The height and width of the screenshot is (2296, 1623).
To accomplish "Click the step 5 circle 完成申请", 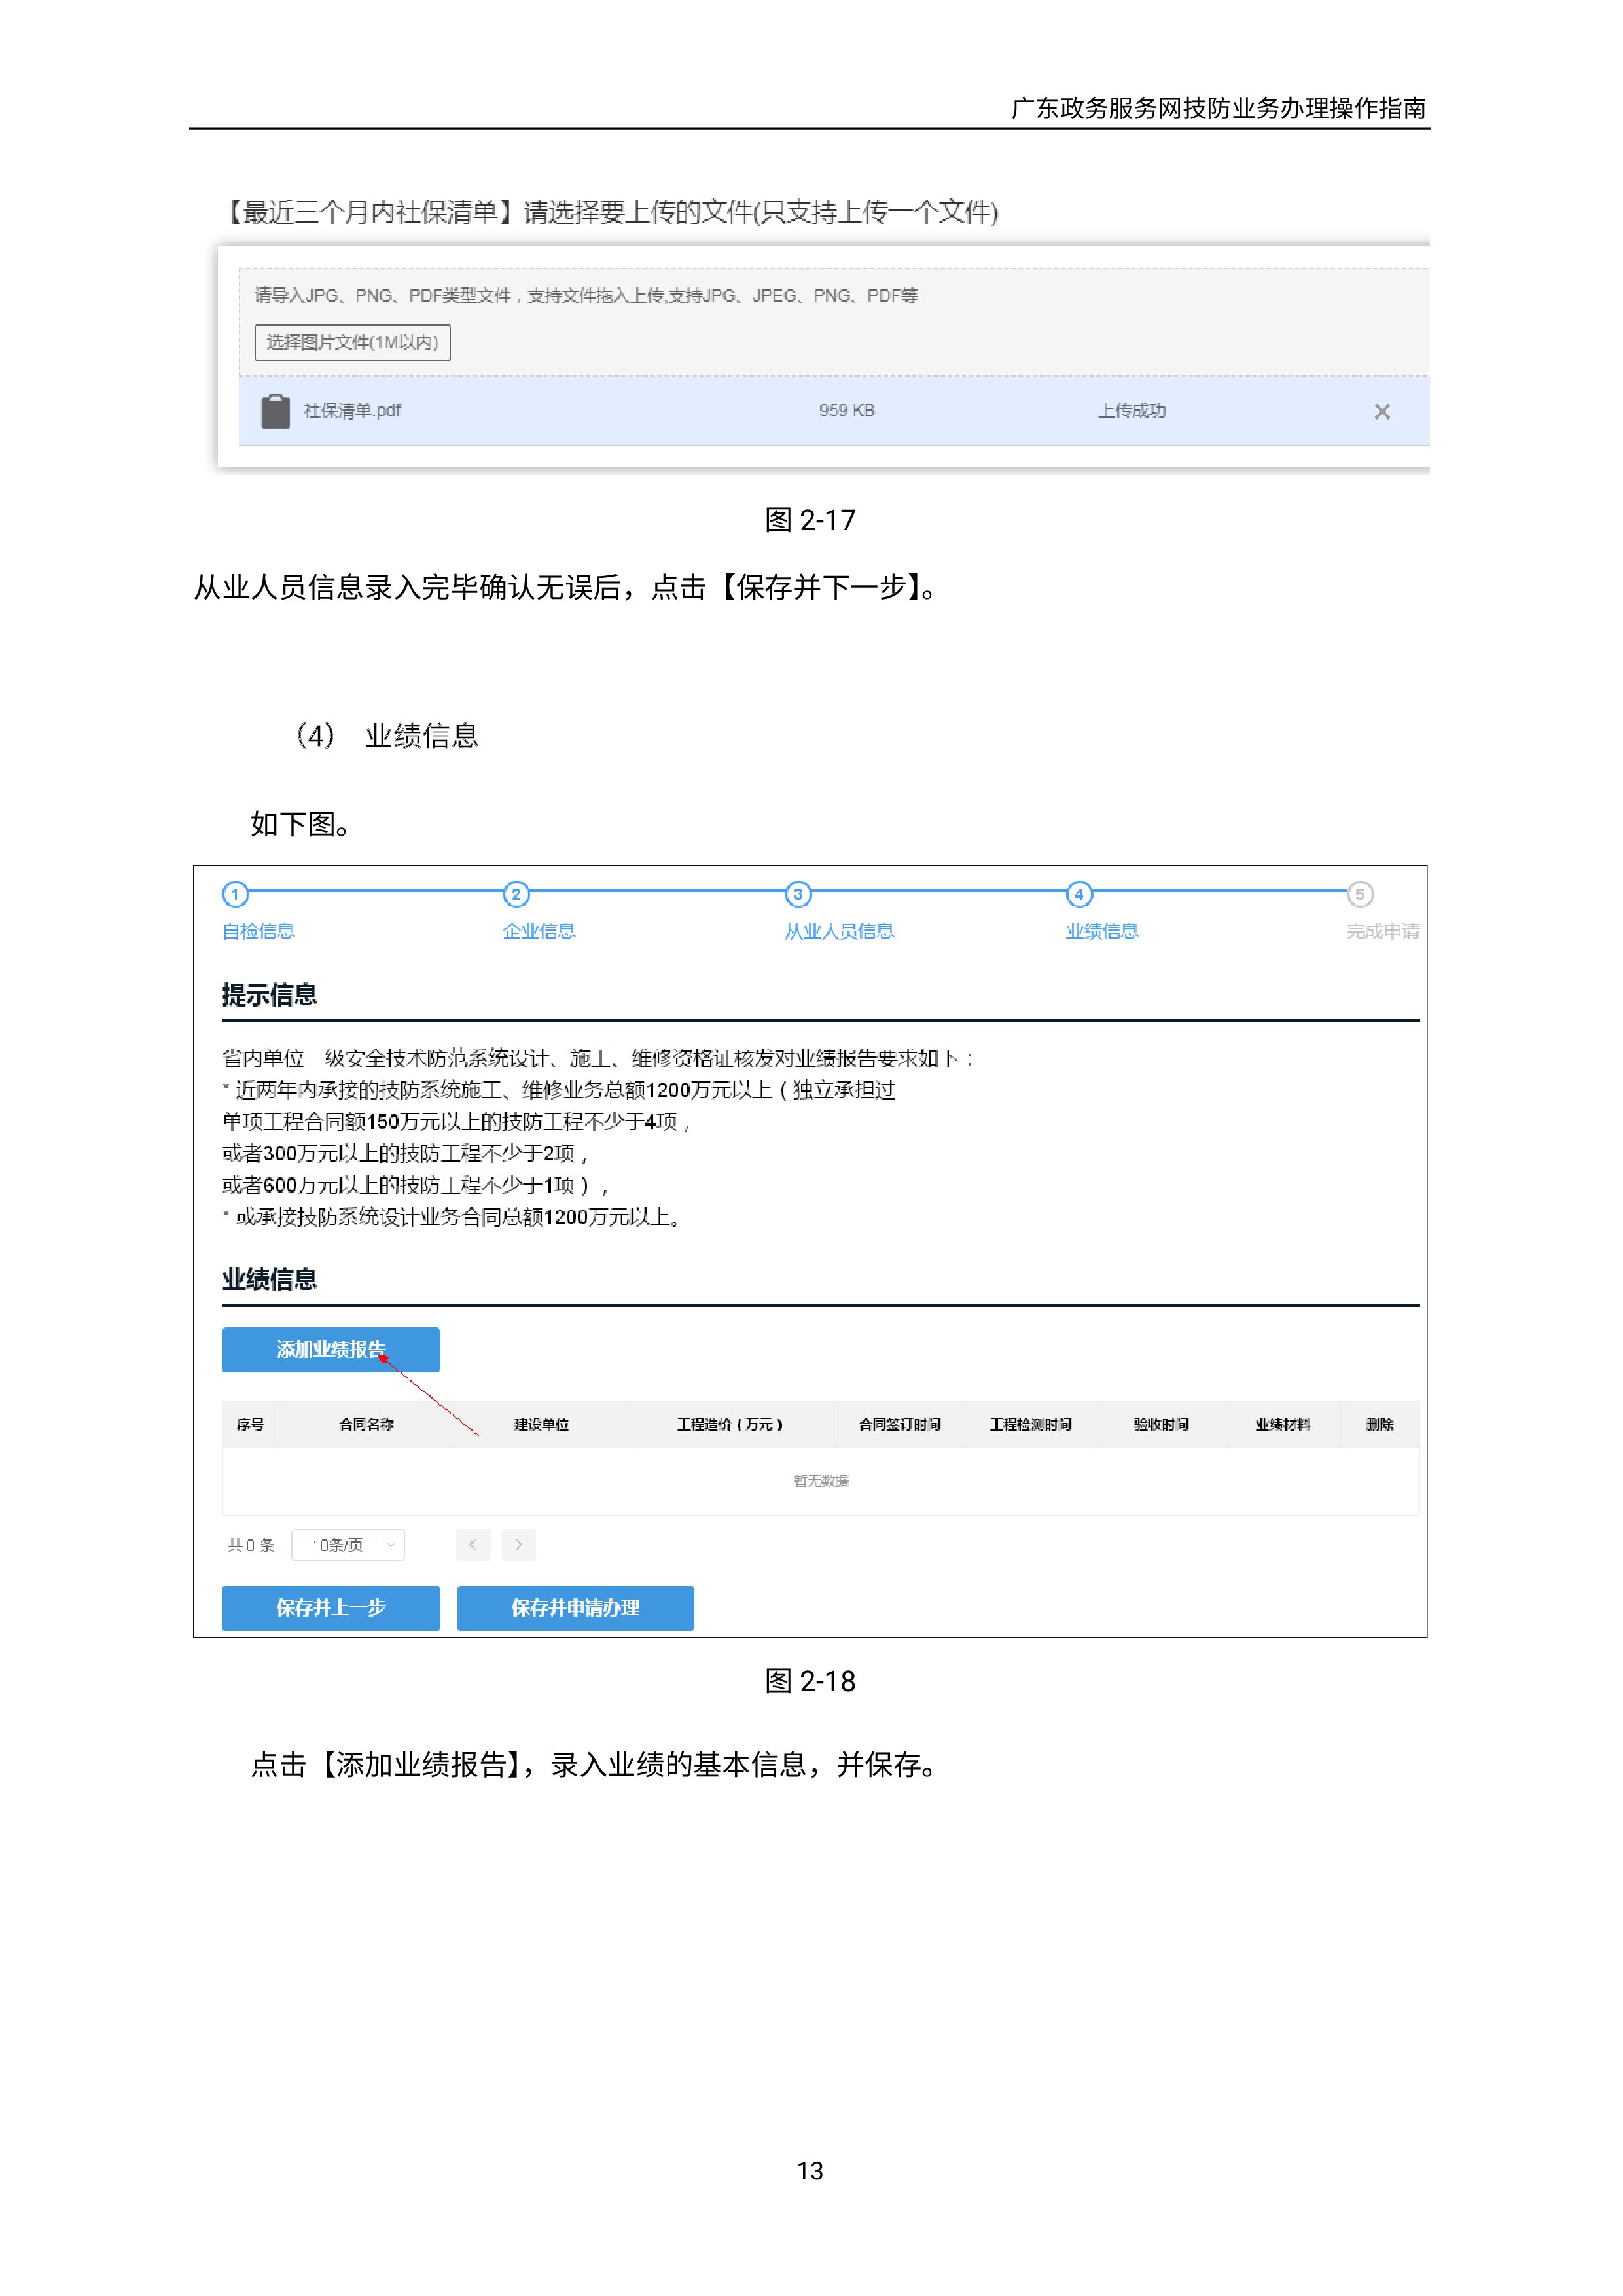I will click(x=1359, y=893).
